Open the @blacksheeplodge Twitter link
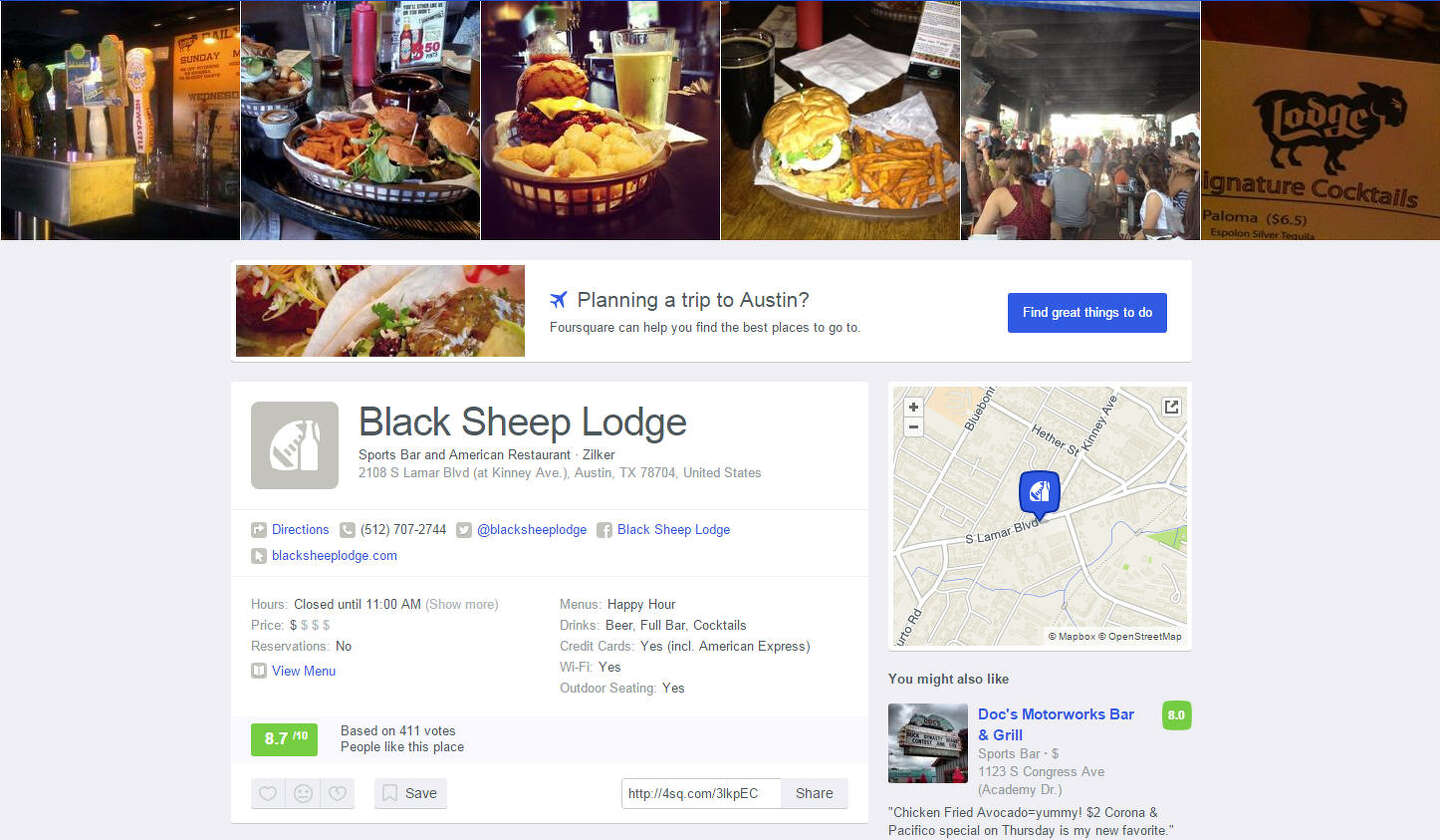This screenshot has width=1440, height=840. [x=532, y=530]
